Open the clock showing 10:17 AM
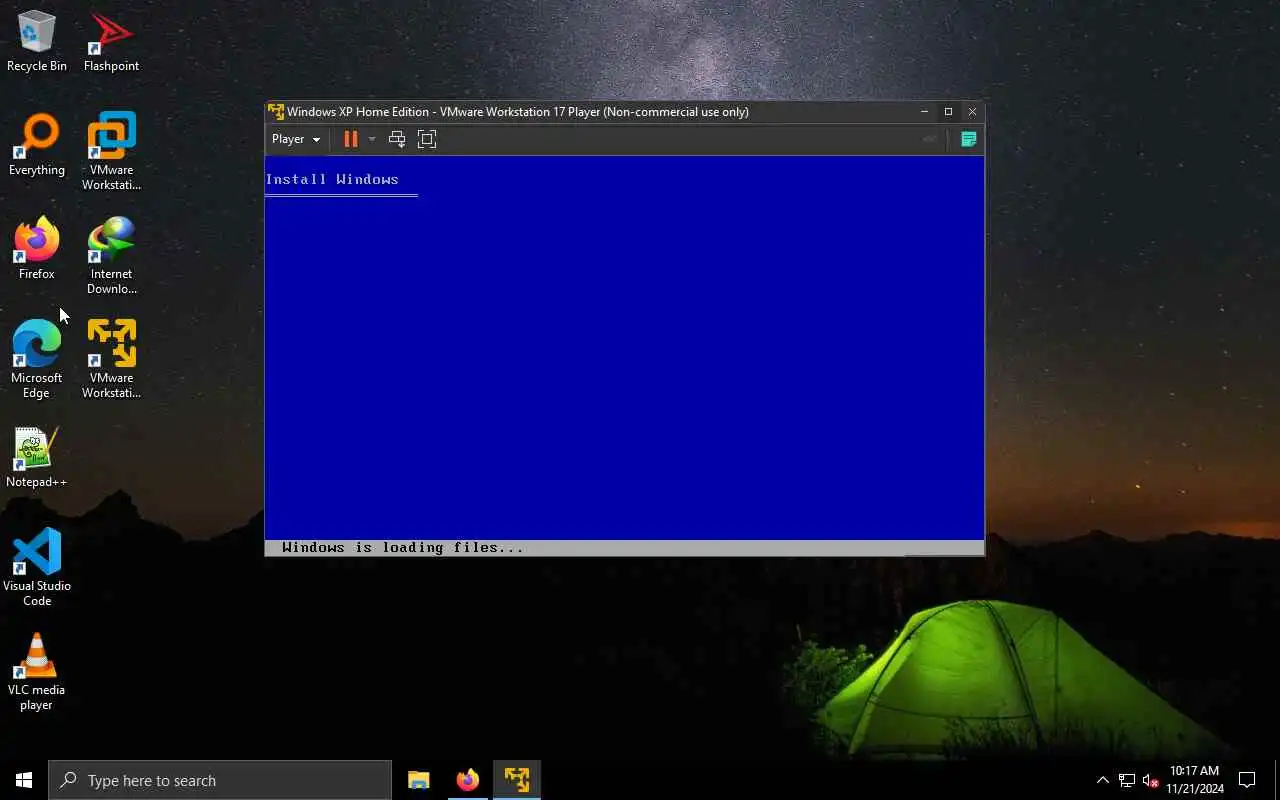The image size is (1280, 800). pyautogui.click(x=1194, y=780)
